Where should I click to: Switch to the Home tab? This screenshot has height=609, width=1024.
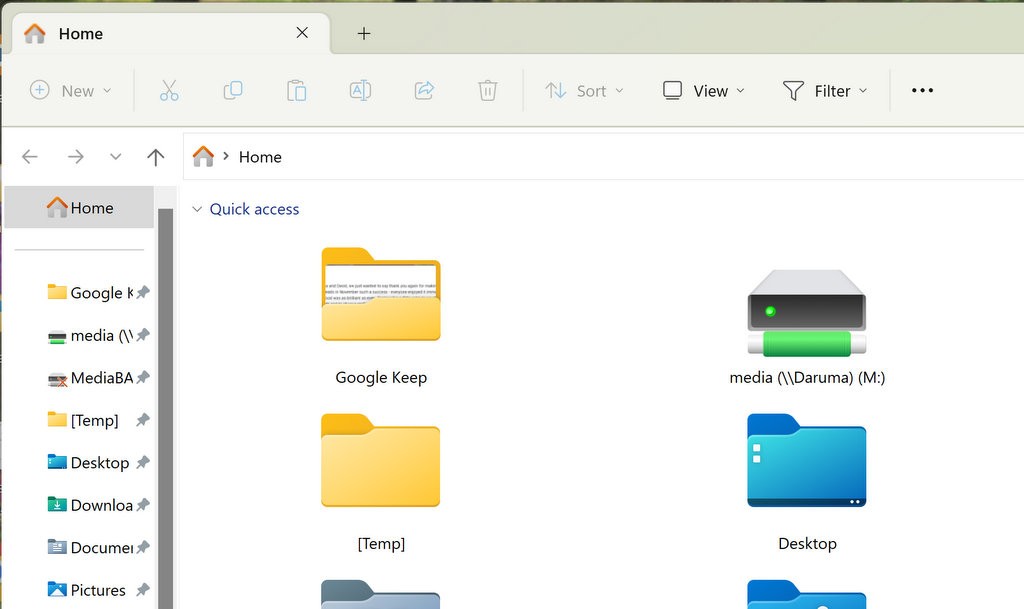(81, 33)
